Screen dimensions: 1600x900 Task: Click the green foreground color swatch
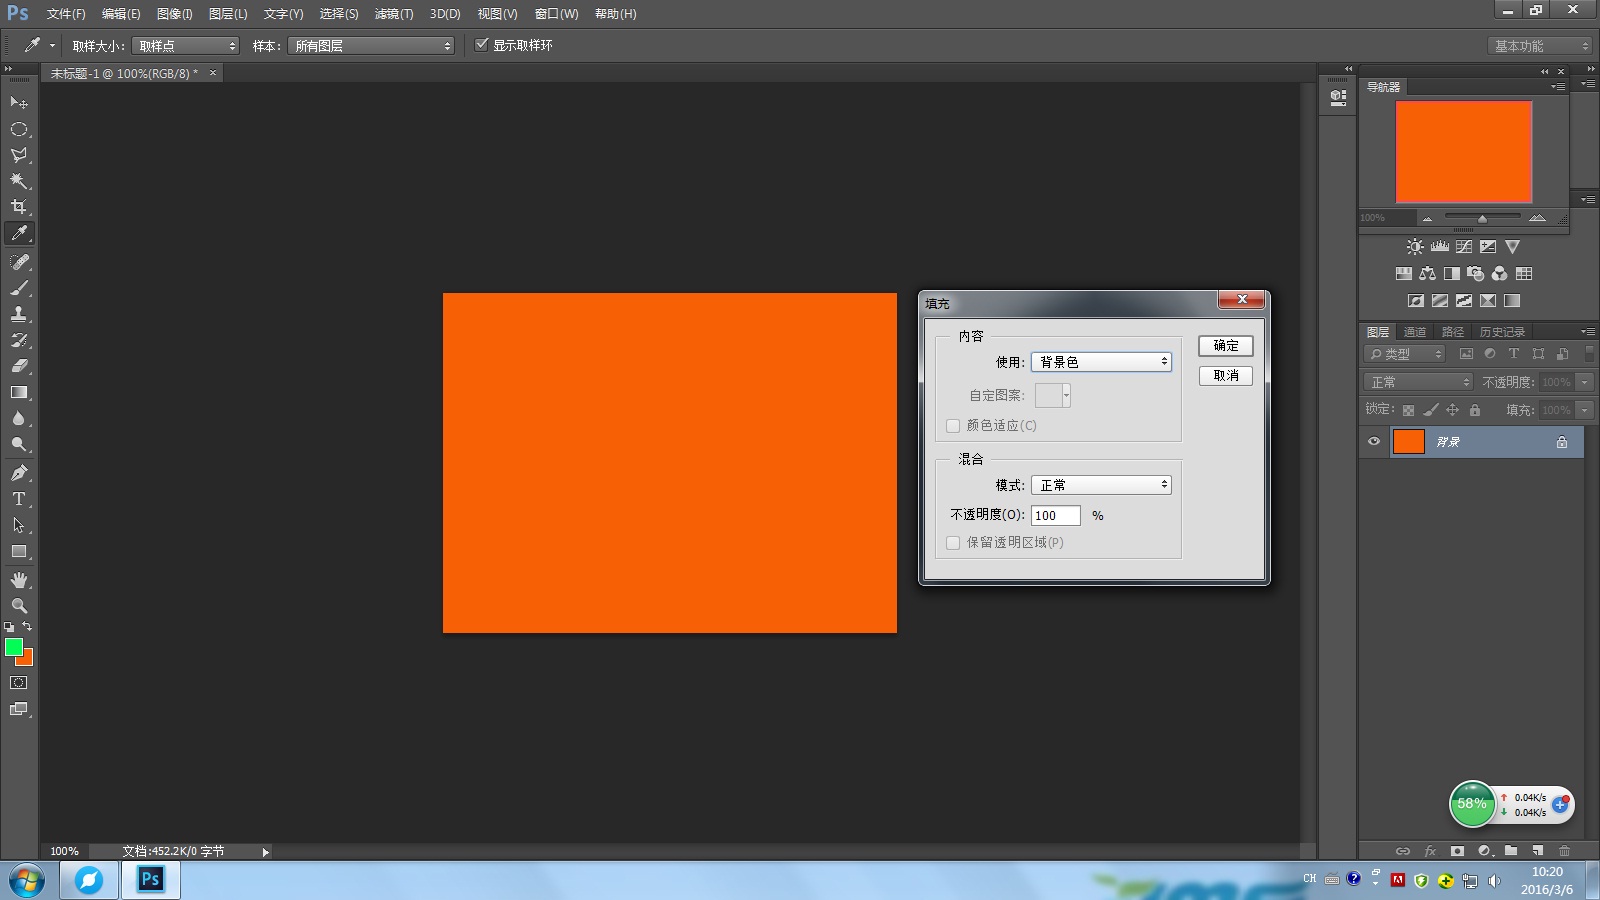click(12, 646)
